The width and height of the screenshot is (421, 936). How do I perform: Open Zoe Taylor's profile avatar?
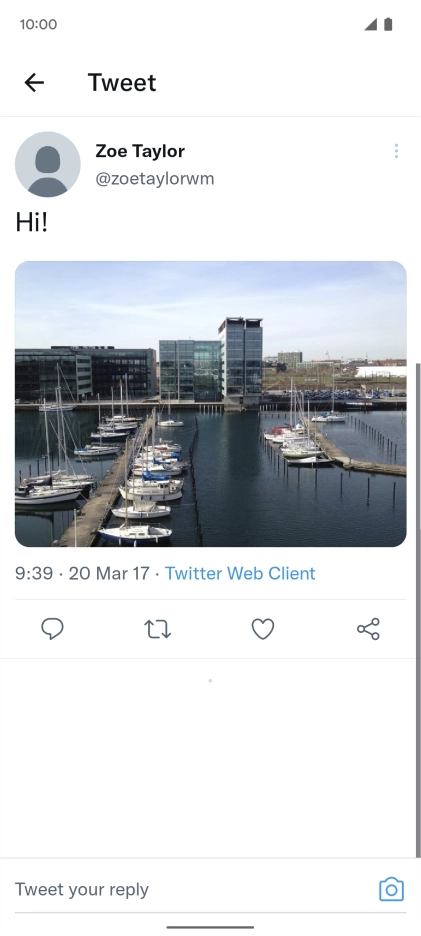click(48, 164)
